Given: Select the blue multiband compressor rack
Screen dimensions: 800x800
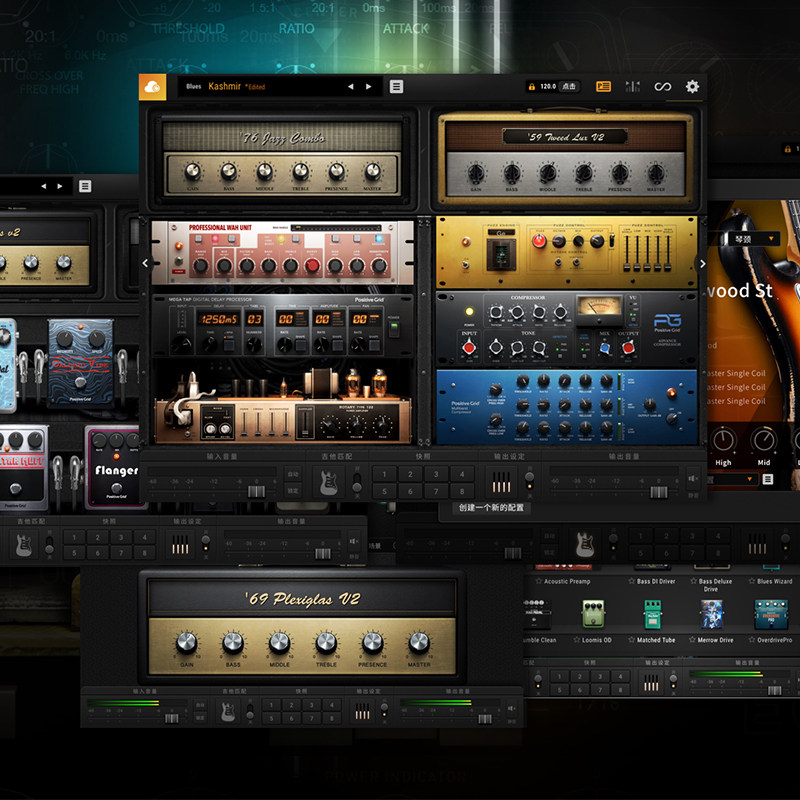Looking at the screenshot, I should [x=566, y=407].
